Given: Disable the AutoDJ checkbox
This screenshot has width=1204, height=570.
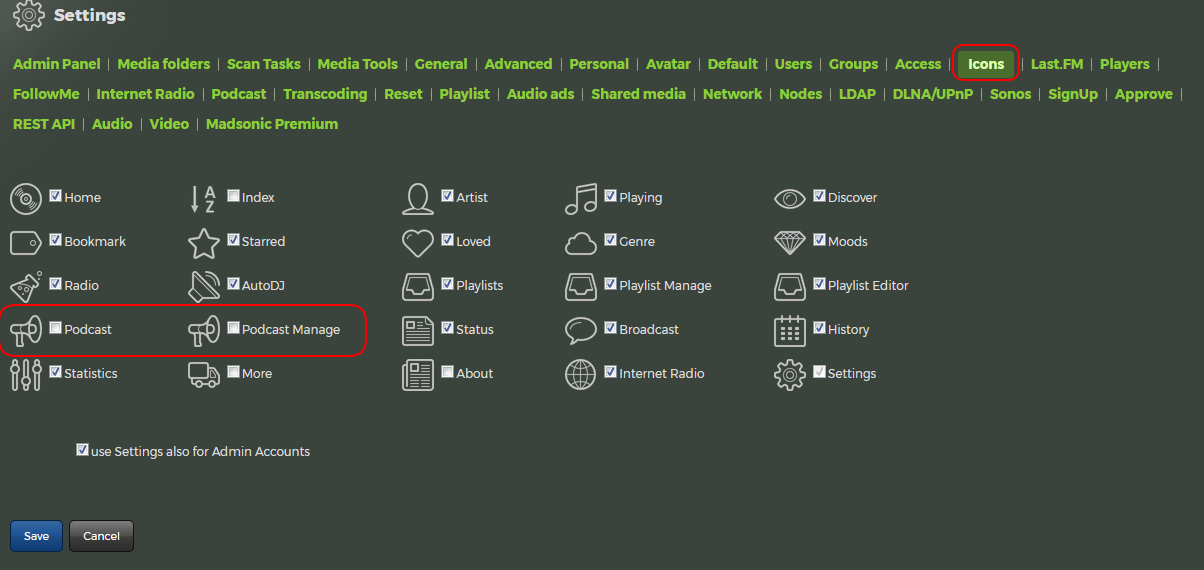Looking at the screenshot, I should point(233,284).
